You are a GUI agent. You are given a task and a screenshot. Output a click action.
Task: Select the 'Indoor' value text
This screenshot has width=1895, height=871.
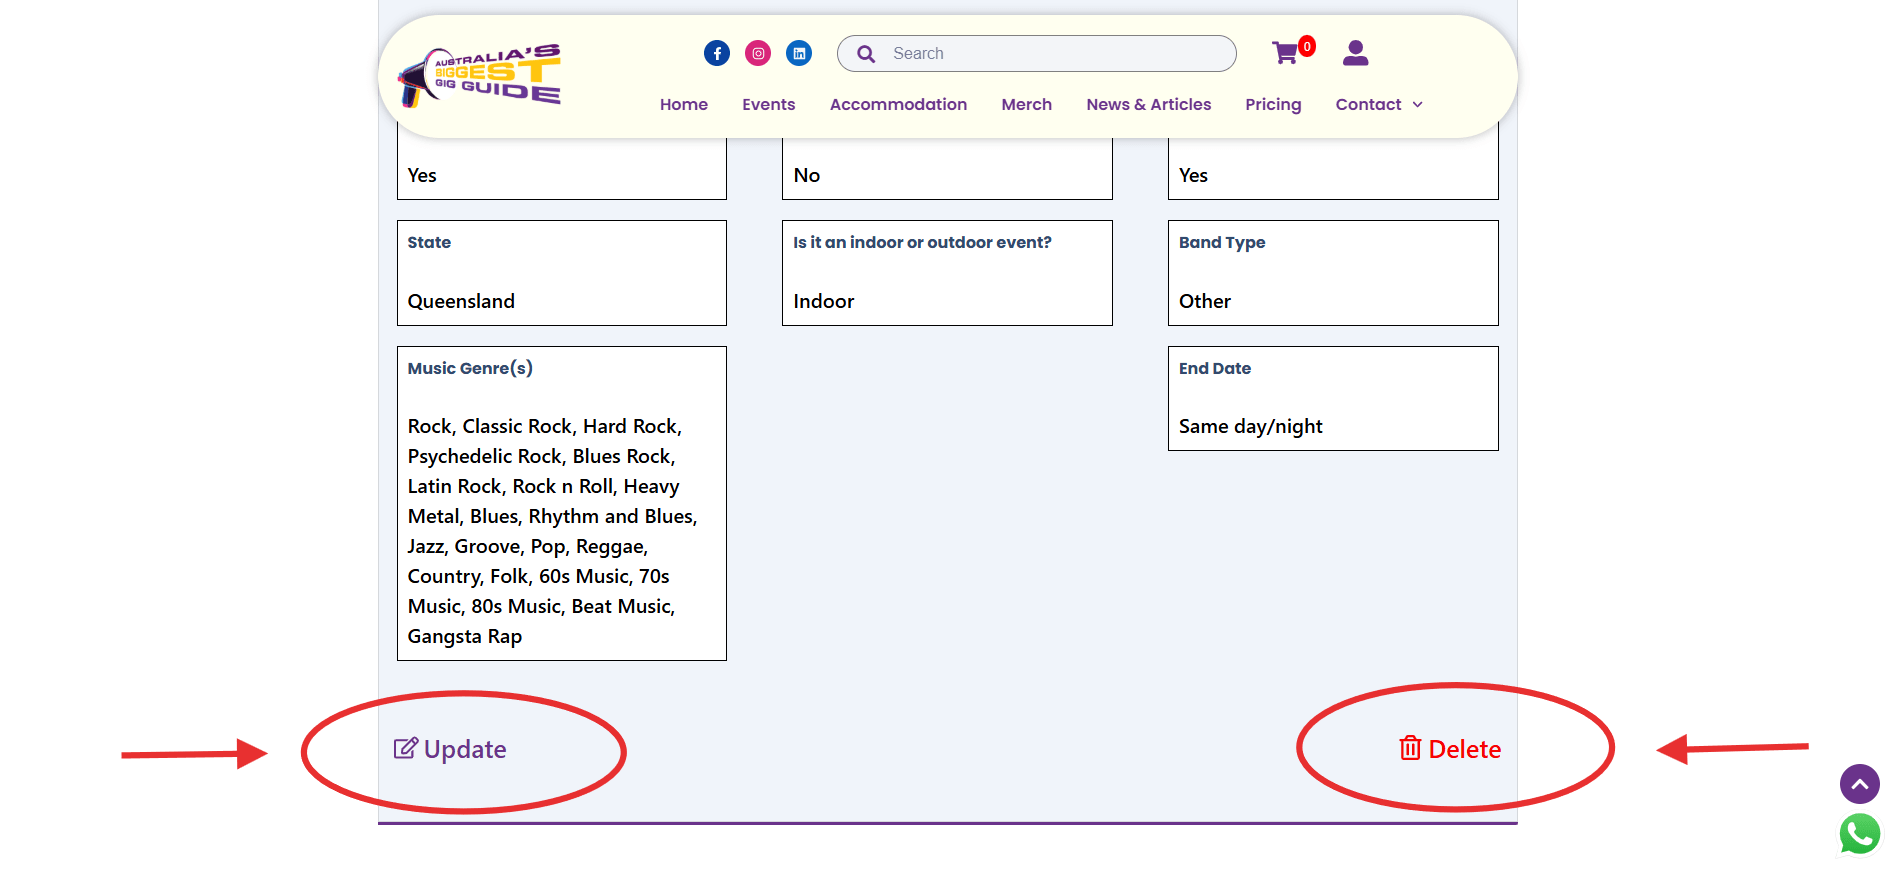823,301
